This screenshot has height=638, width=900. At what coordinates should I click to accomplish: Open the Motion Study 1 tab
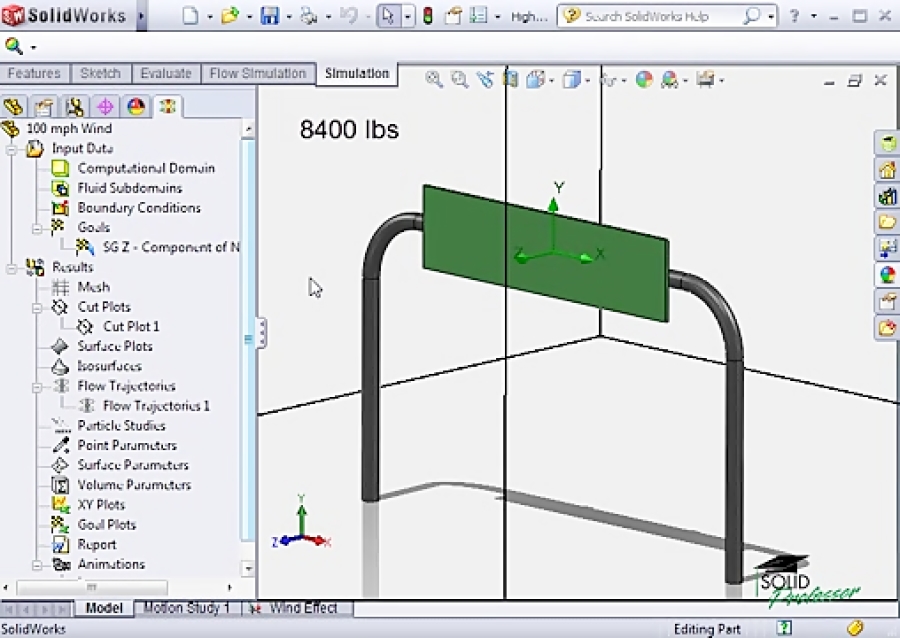pos(187,608)
